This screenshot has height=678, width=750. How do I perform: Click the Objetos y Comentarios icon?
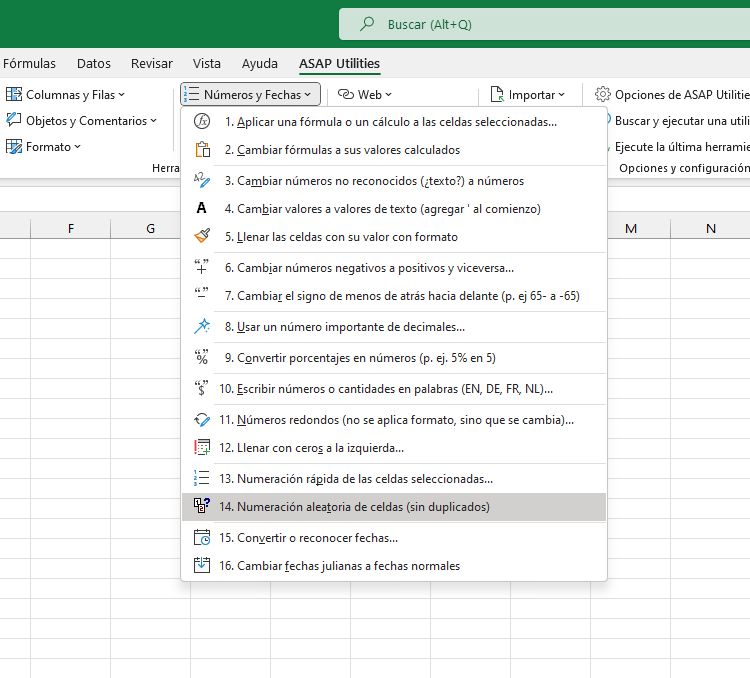(14, 120)
